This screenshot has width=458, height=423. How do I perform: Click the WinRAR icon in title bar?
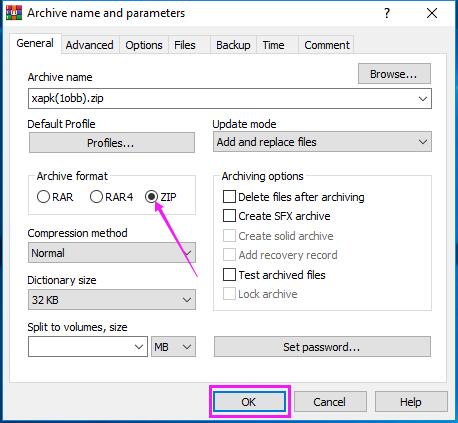click(14, 13)
